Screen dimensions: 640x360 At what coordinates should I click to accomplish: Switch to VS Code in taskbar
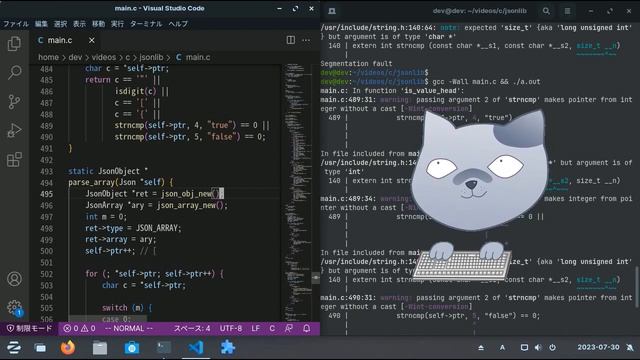tap(196, 348)
